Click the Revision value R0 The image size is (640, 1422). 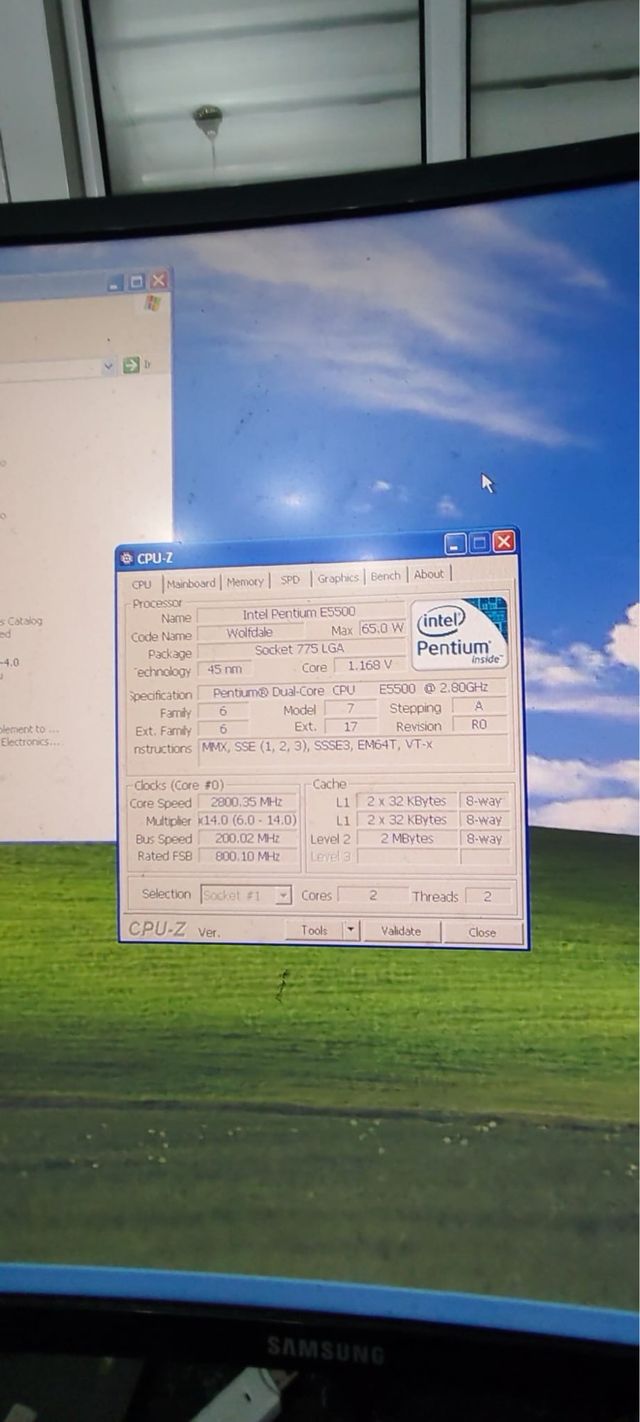tap(480, 724)
